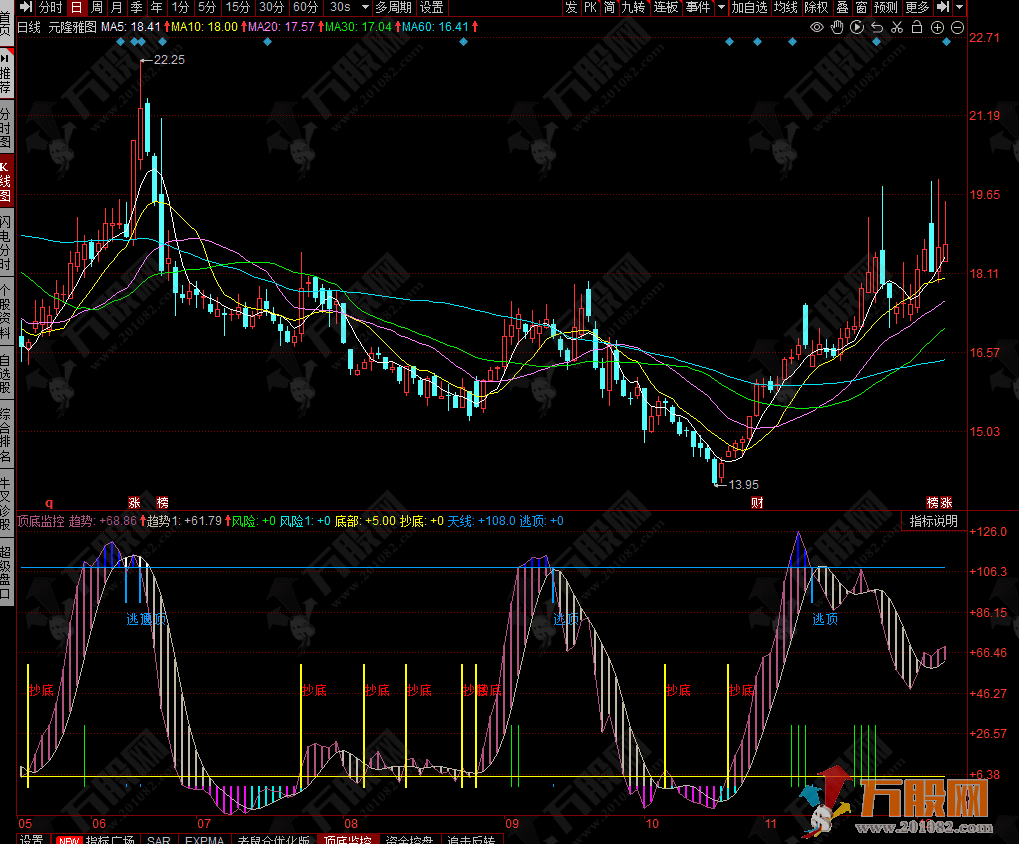Start chart replay play button
Screen dimensions: 1019x844
[x=857, y=27]
